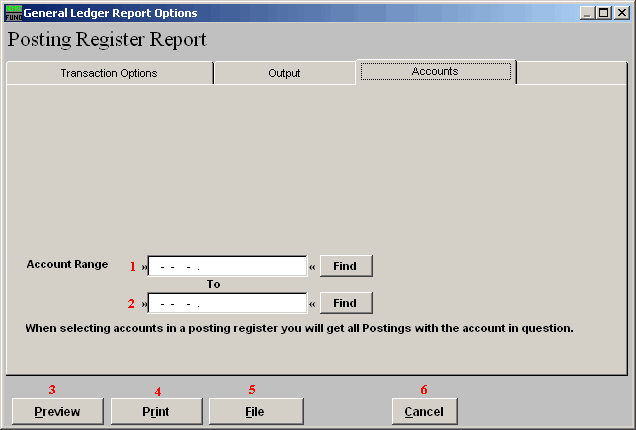The height and width of the screenshot is (430, 636).
Task: Select the Accounts tab
Action: [x=435, y=72]
